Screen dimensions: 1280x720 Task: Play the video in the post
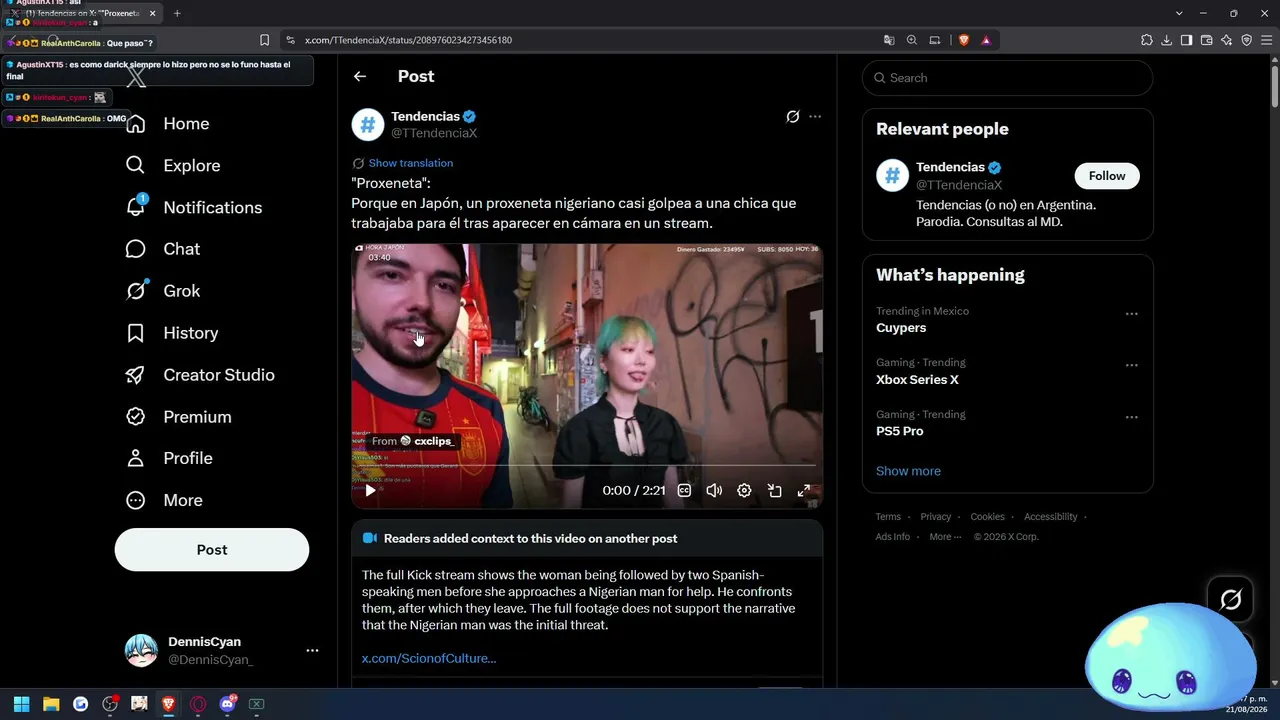pyautogui.click(x=370, y=491)
